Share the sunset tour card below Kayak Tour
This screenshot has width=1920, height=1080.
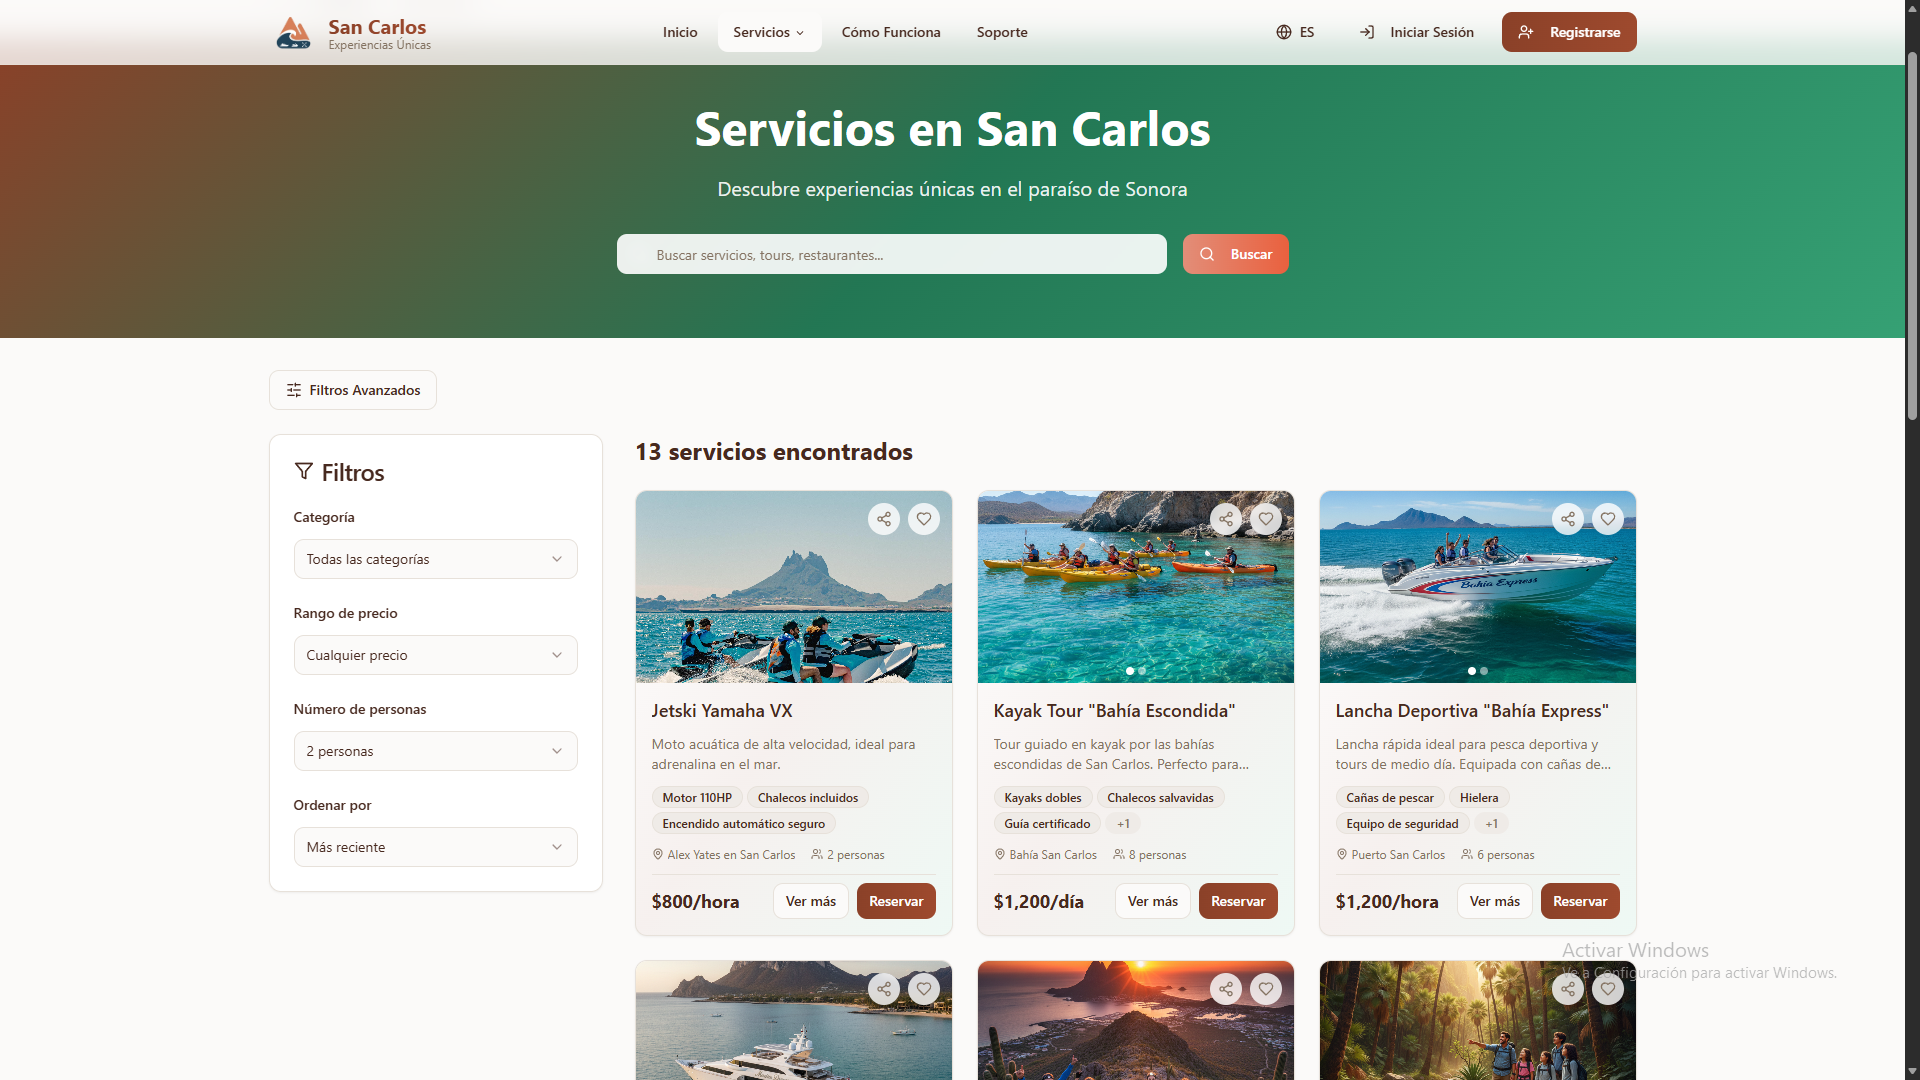1225,988
